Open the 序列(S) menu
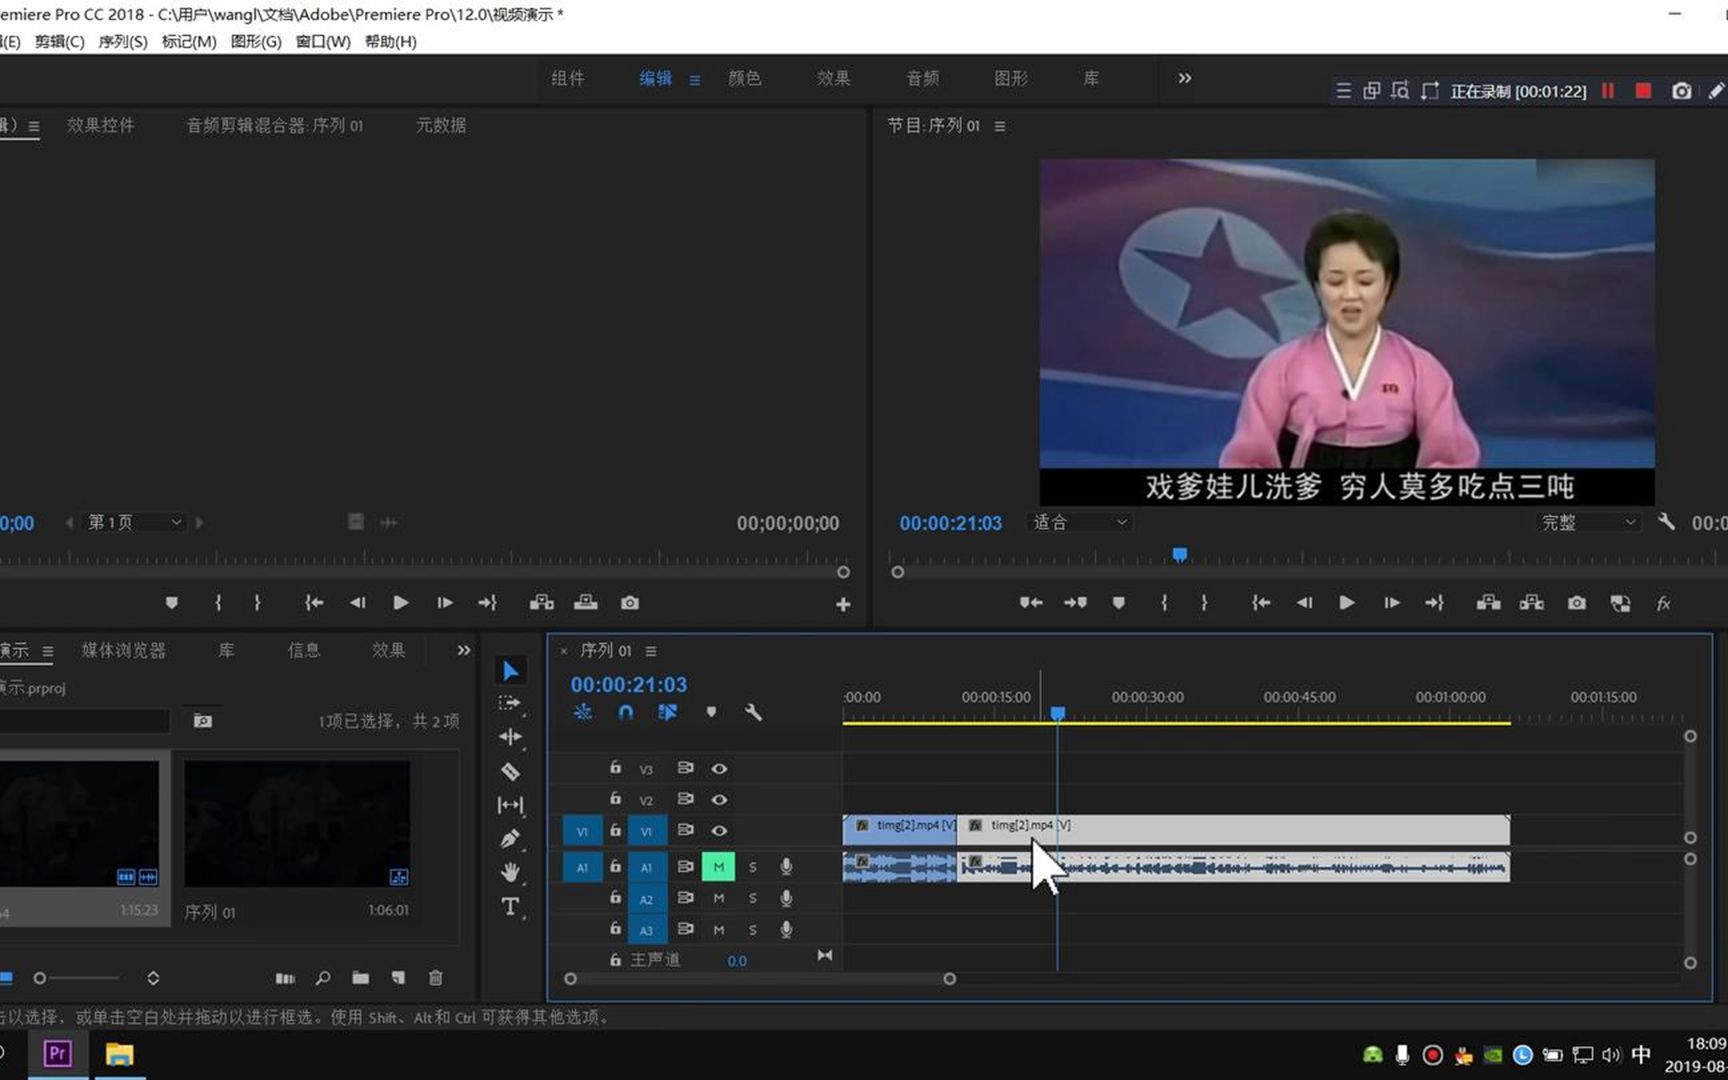The image size is (1728, 1080). 123,41
